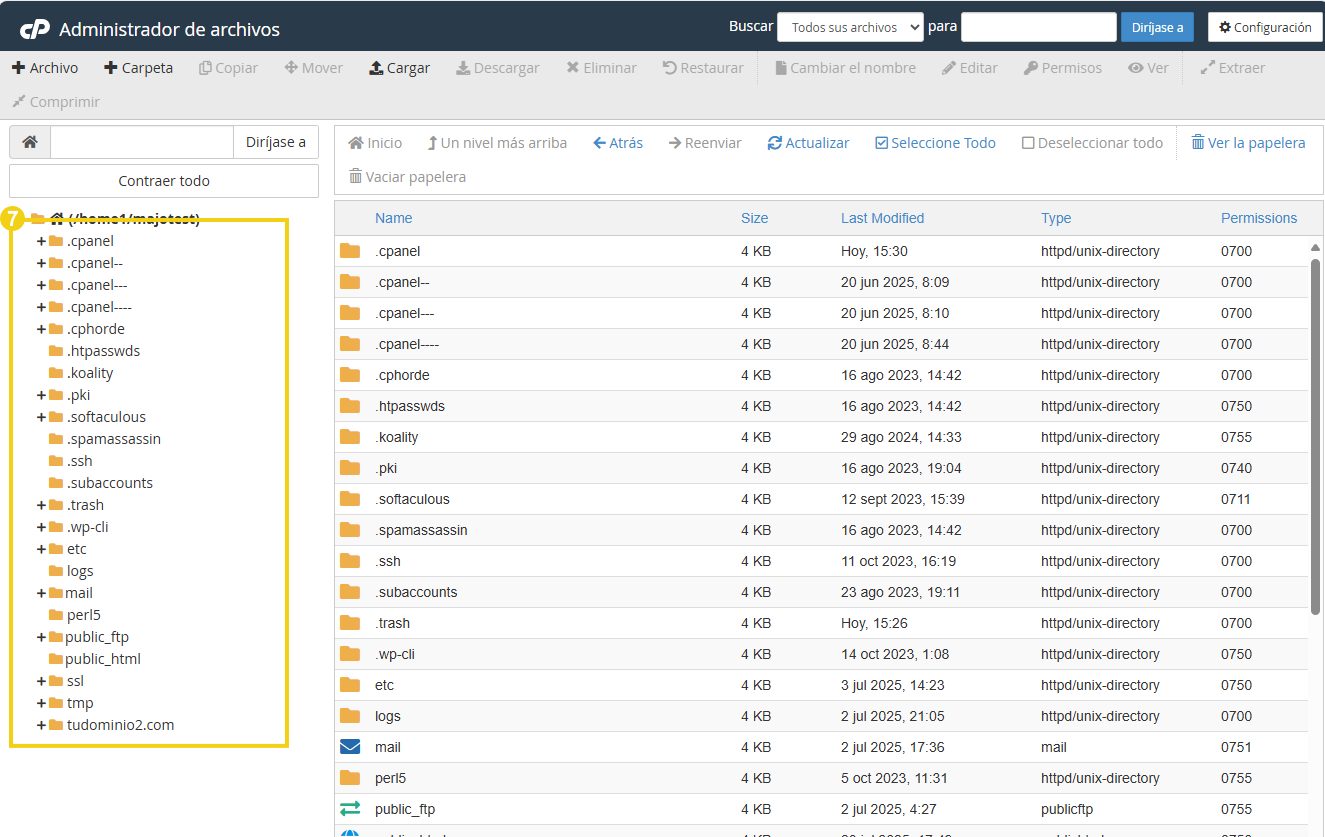1325x837 pixels.
Task: Sort files by Last Modified column
Action: click(x=882, y=218)
